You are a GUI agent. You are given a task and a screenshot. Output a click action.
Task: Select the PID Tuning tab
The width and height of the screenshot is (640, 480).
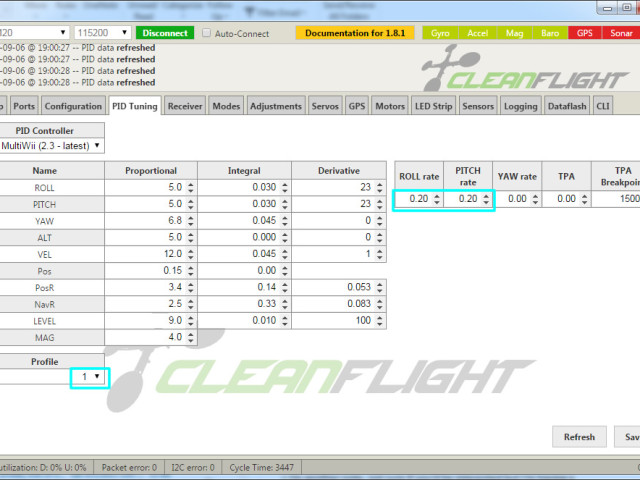[135, 106]
